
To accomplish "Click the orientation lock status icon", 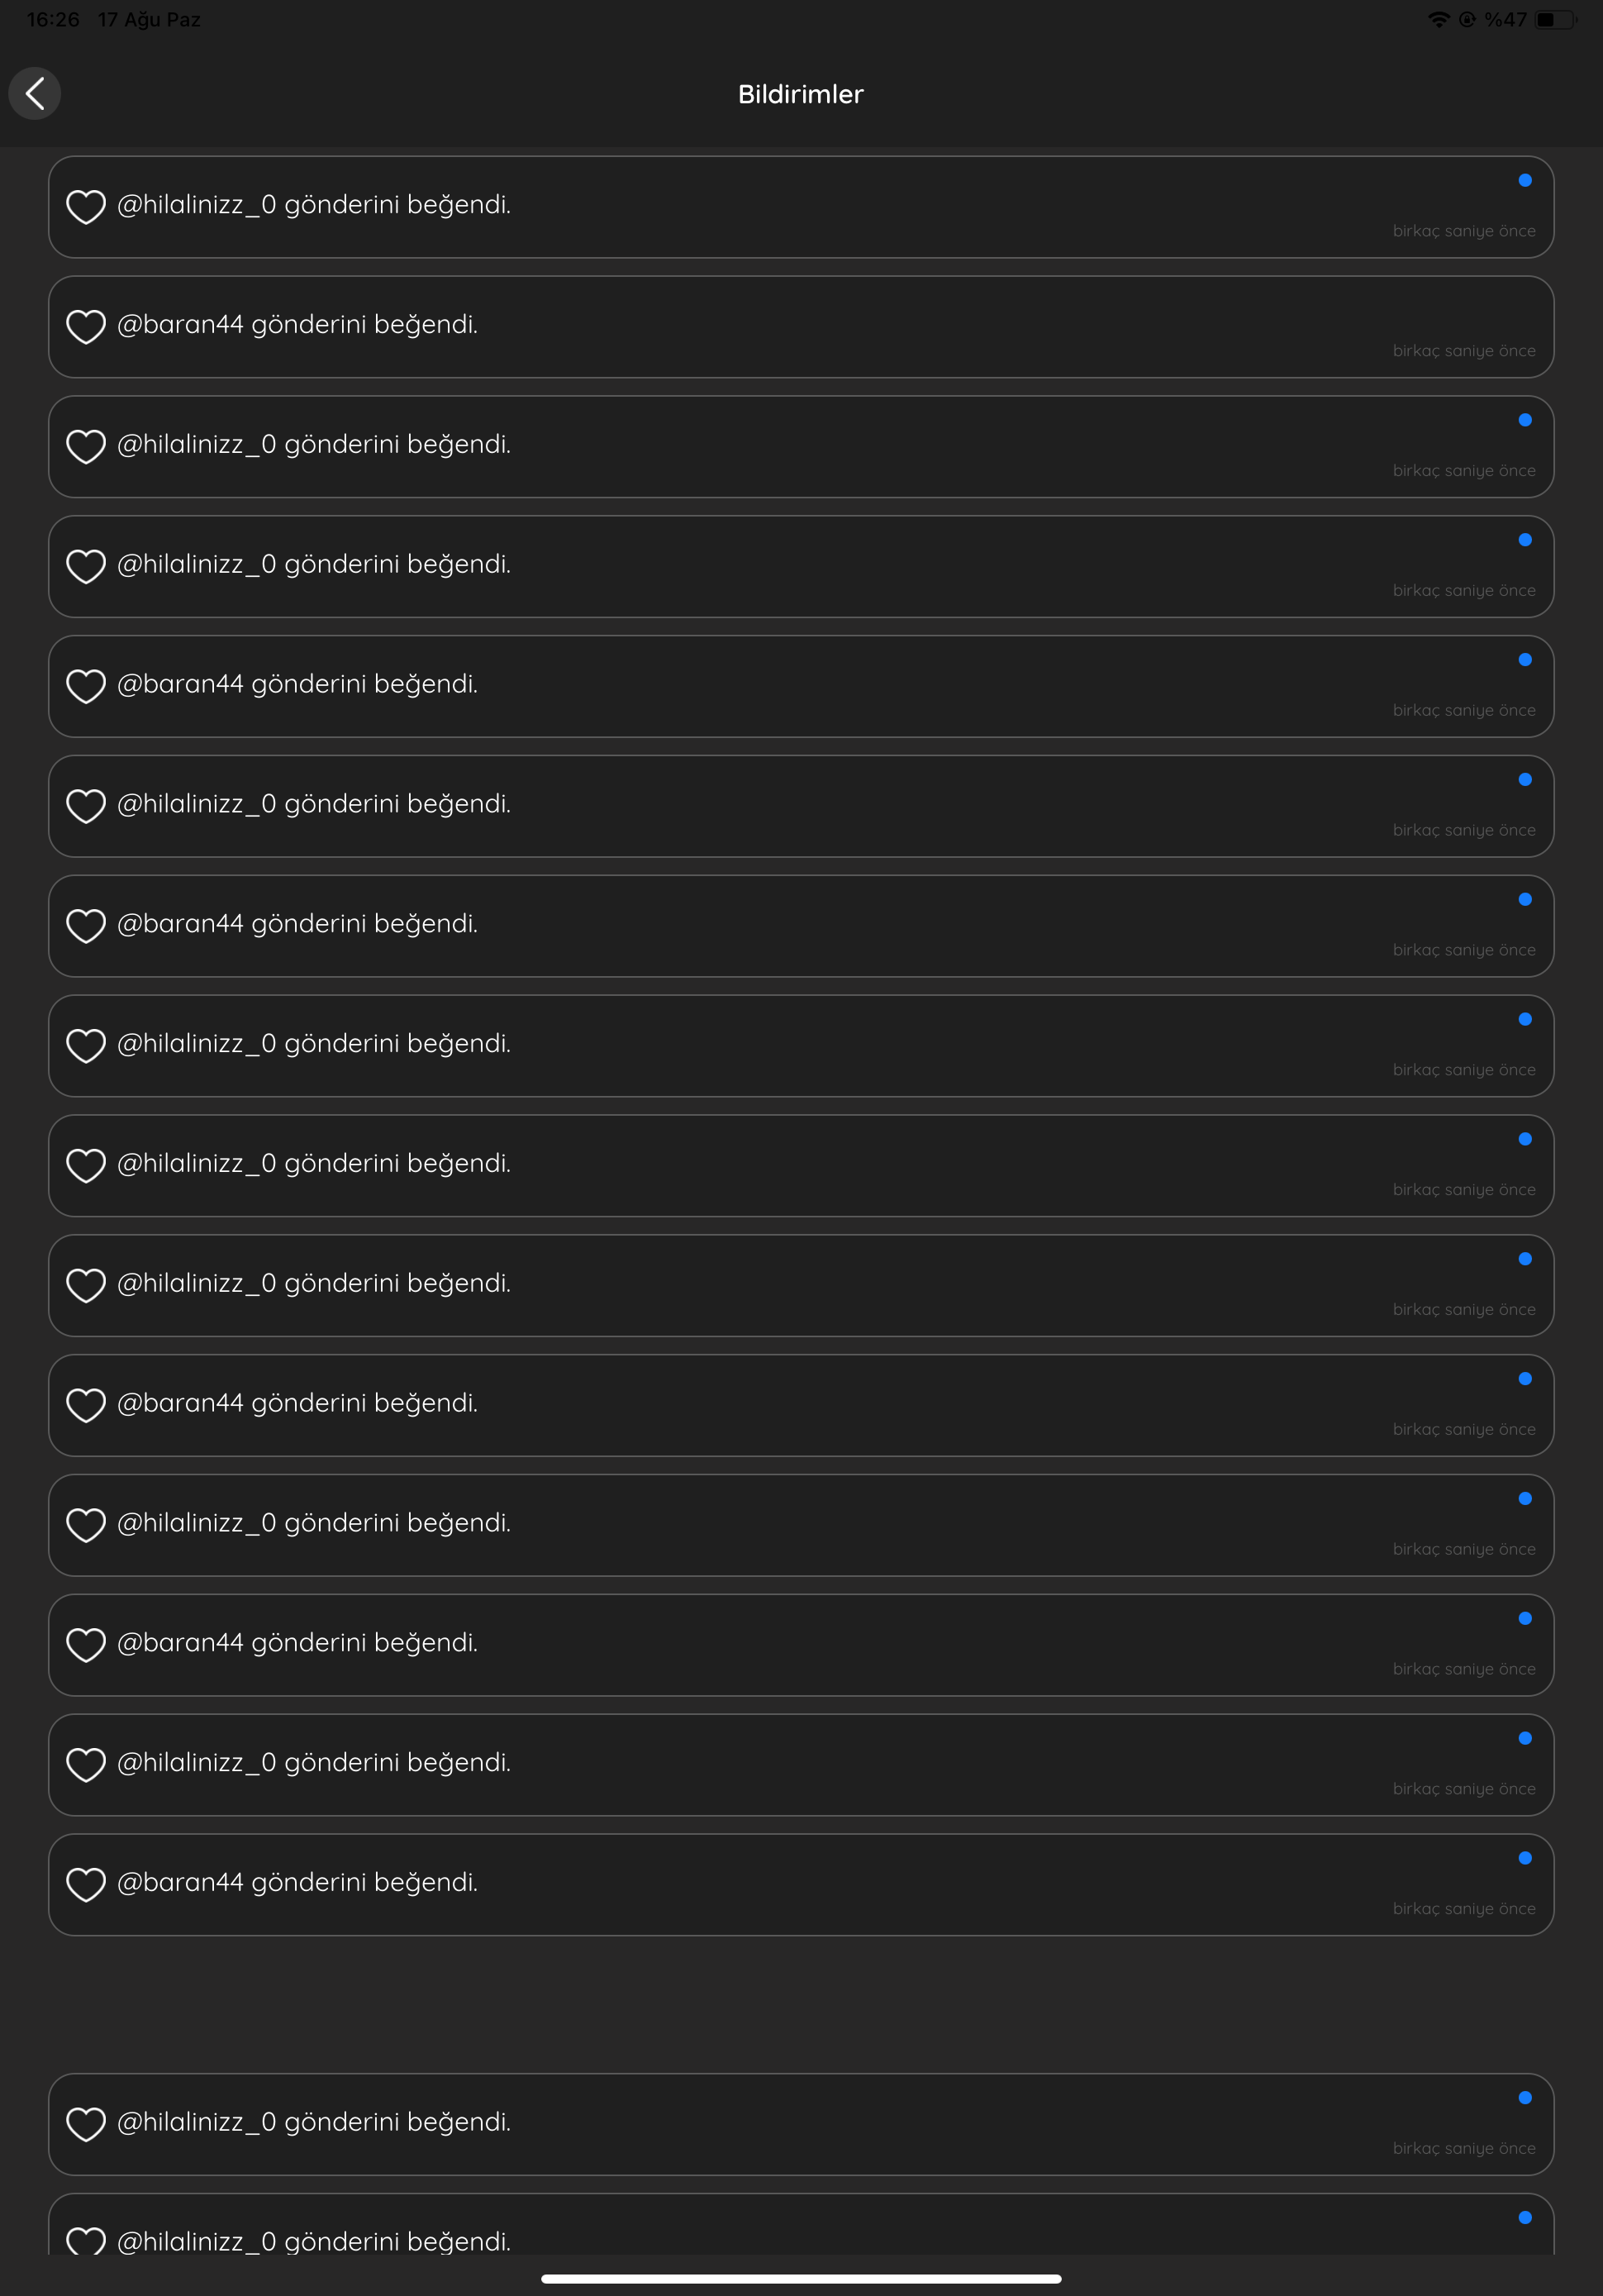I will (1467, 20).
